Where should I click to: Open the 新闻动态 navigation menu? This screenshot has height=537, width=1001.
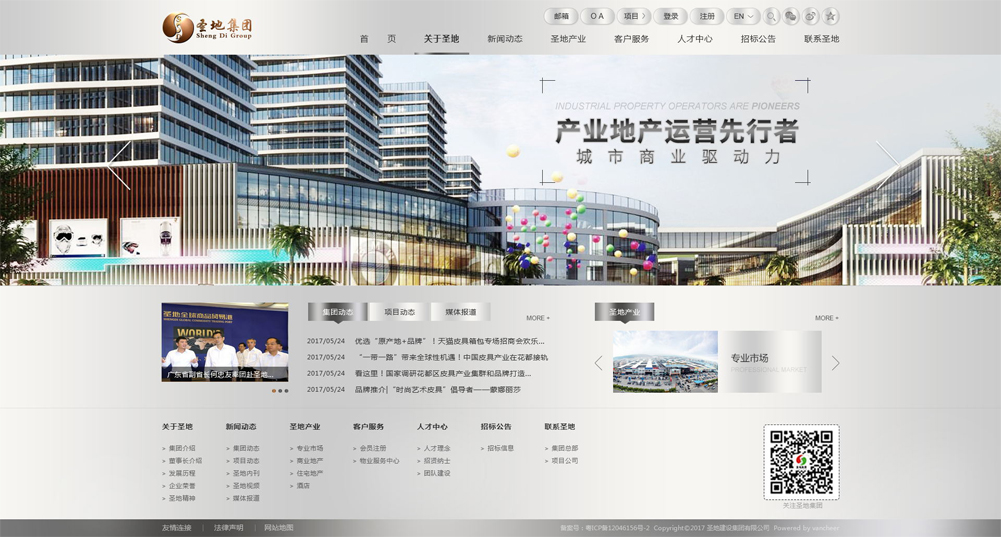pos(505,39)
